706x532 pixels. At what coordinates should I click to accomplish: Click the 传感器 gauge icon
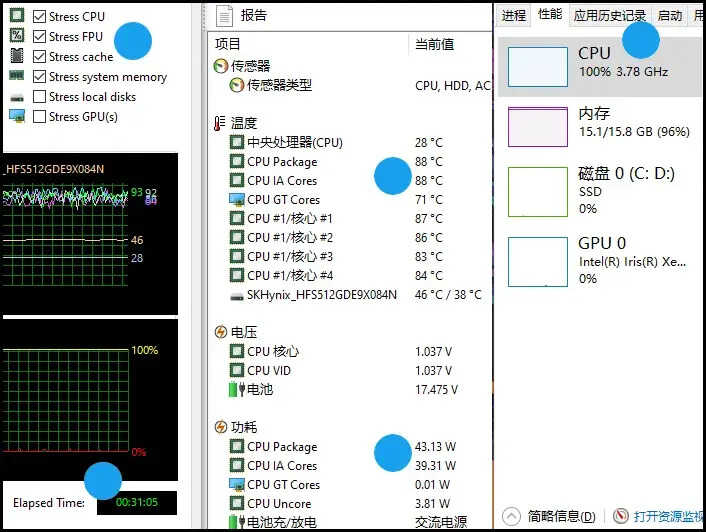(x=221, y=66)
